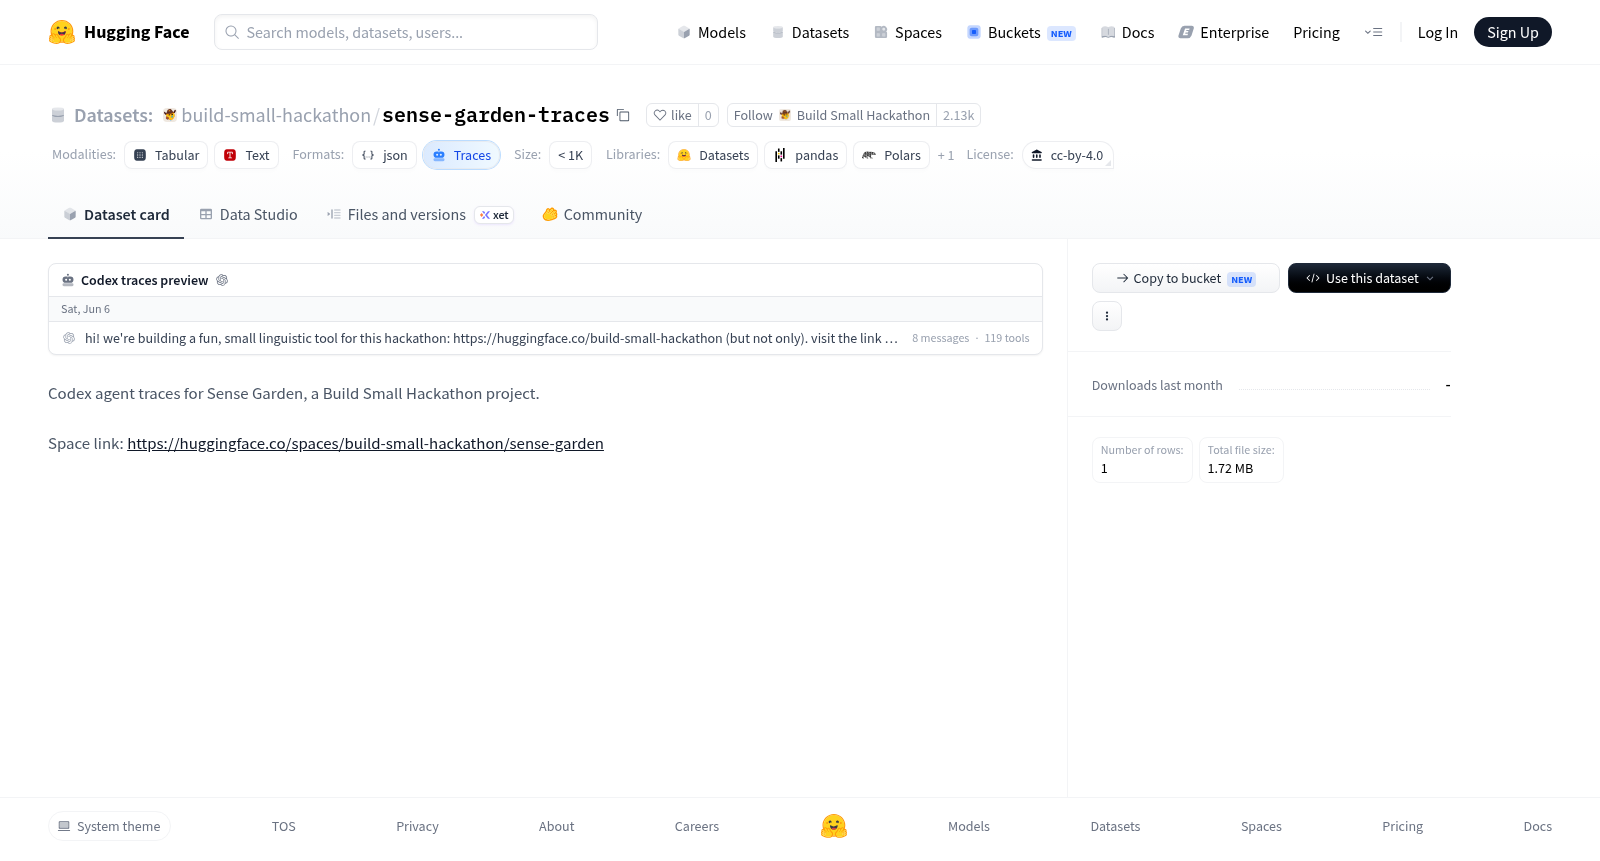Open the footer Docs link
The width and height of the screenshot is (1600, 861).
[x=1537, y=826]
